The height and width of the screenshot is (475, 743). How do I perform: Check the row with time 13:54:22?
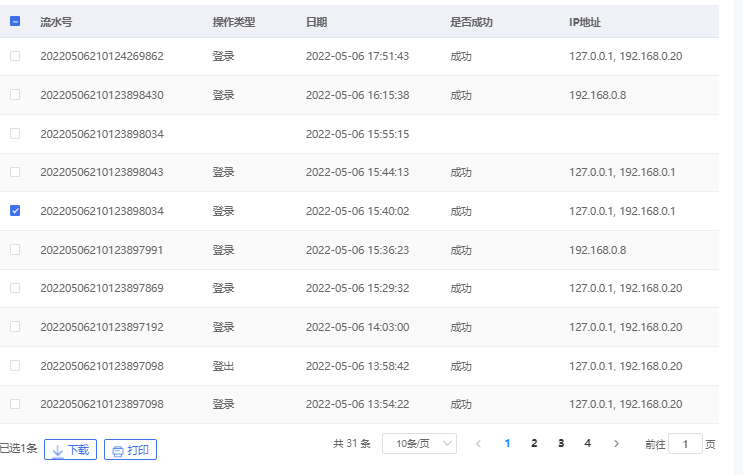pyautogui.click(x=15, y=404)
